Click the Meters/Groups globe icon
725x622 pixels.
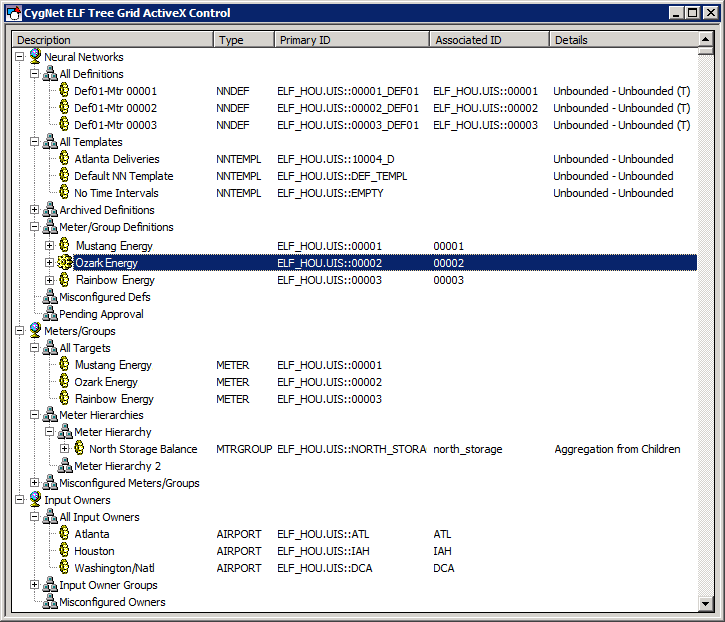pos(35,331)
